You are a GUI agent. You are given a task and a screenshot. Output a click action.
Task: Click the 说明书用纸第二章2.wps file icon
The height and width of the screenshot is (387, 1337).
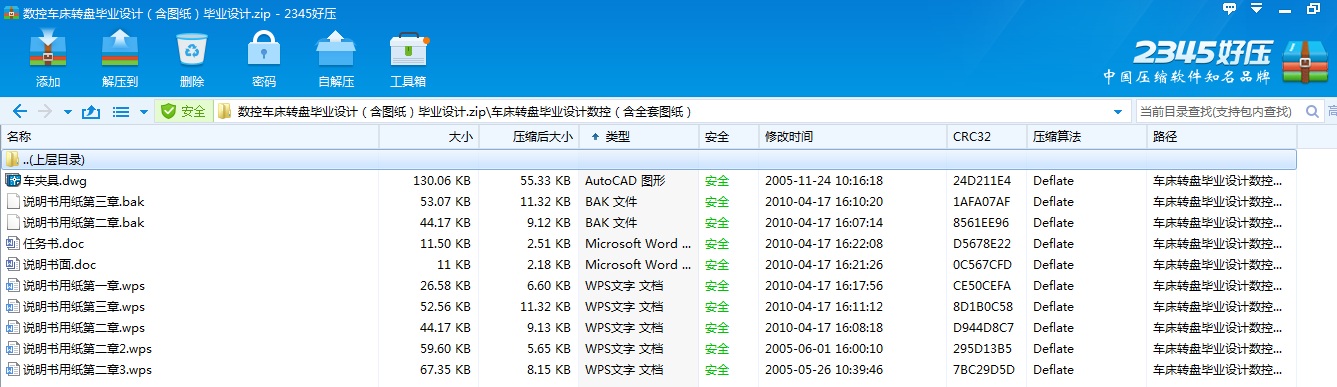13,349
